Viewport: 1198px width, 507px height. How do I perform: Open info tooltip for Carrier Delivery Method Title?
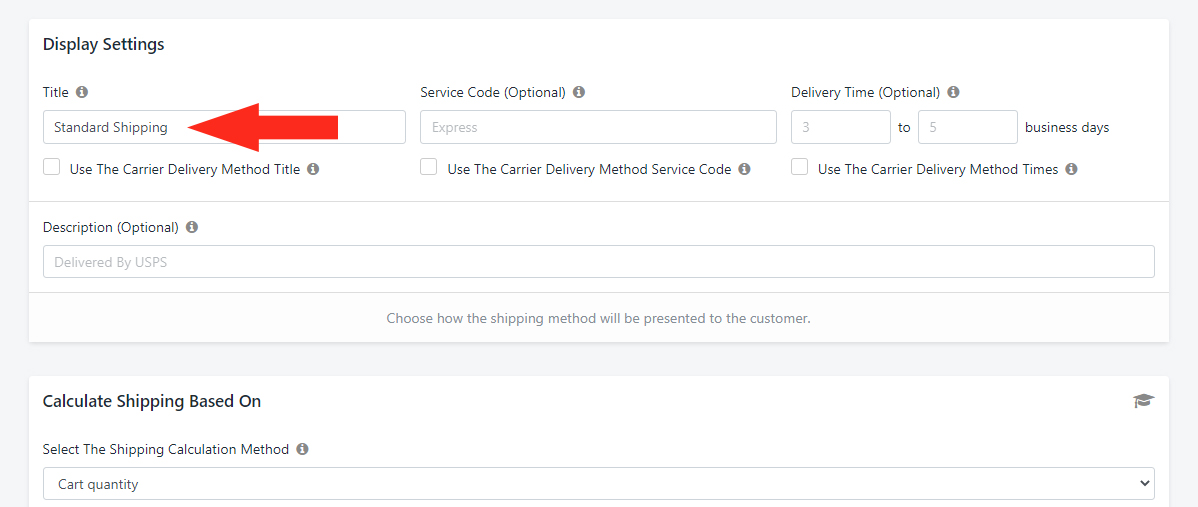click(x=312, y=170)
